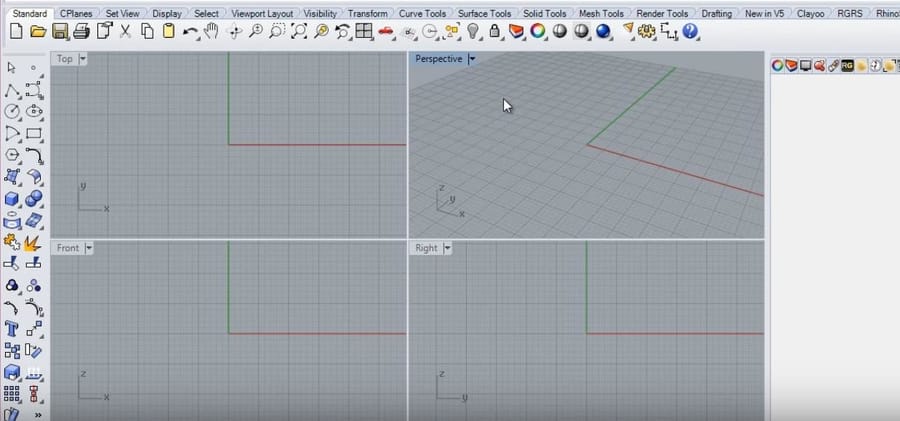900x421 pixels.
Task: Select the Box solid tool
Action: pos(11,199)
